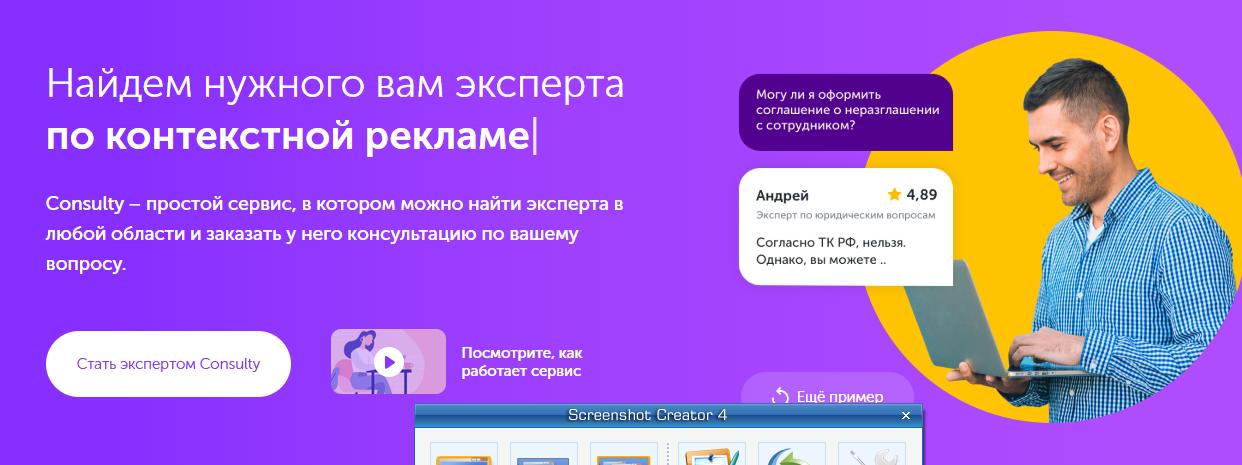Click the 'Эксперт по юридическим вопросам' label
The width and height of the screenshot is (1242, 465).
click(845, 215)
